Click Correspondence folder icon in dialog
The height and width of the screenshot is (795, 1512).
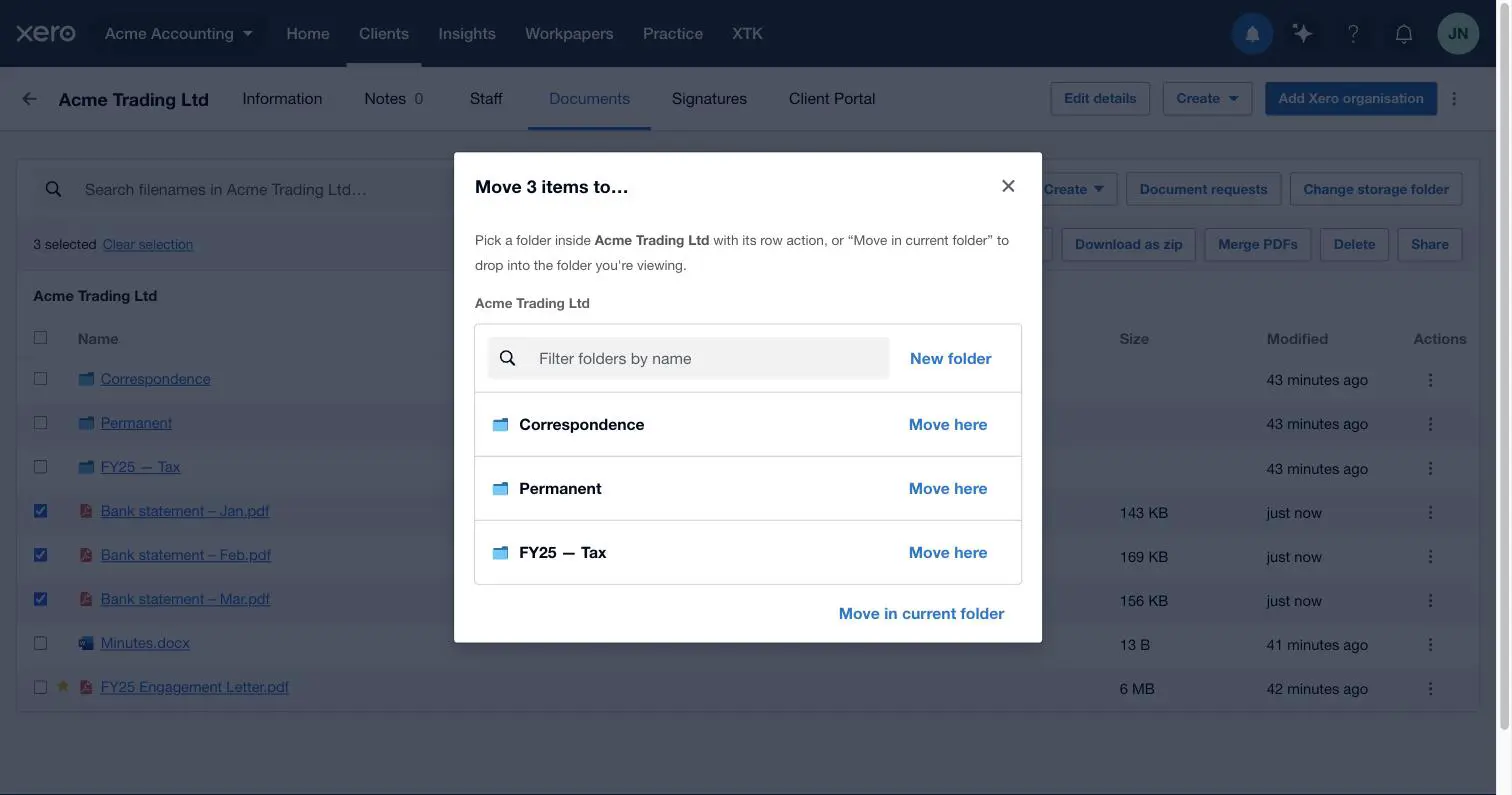pyautogui.click(x=501, y=425)
